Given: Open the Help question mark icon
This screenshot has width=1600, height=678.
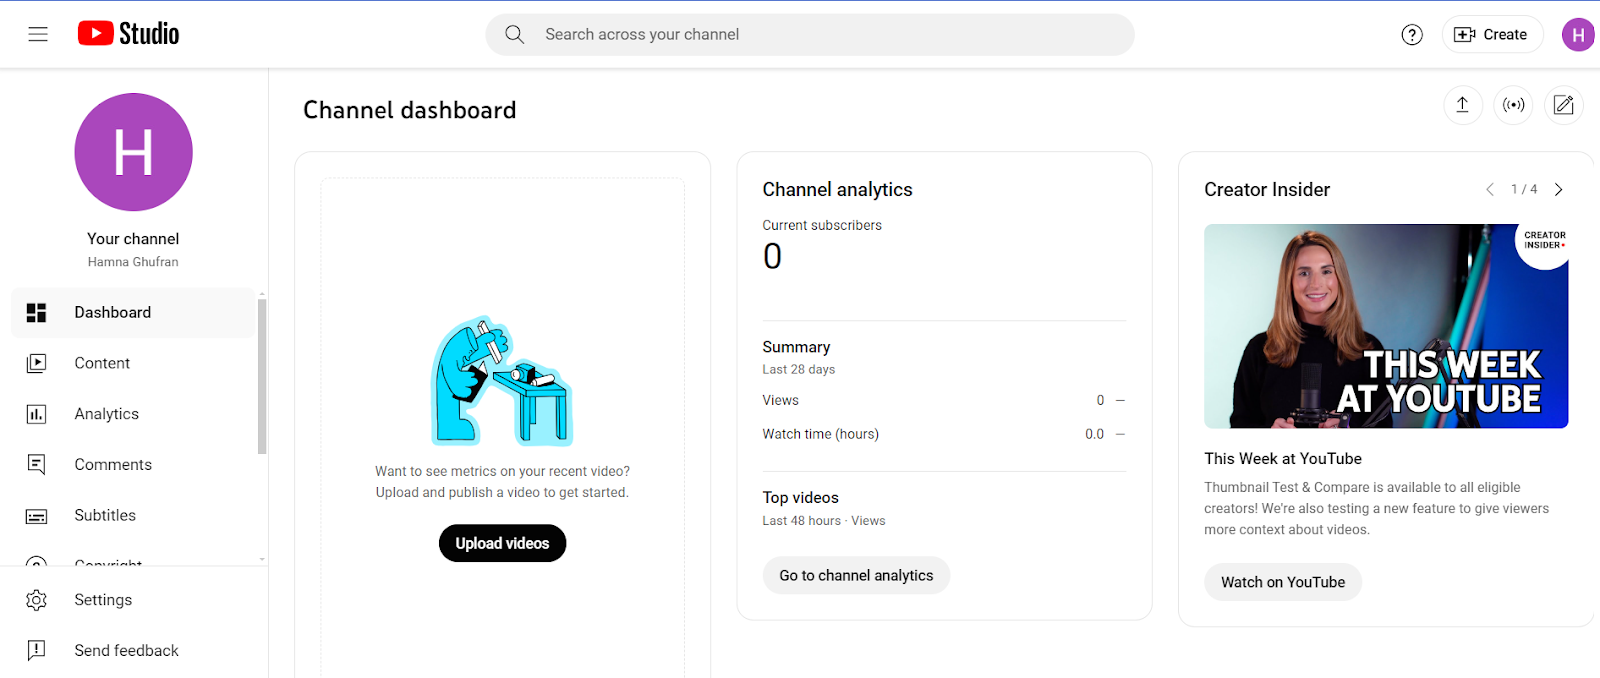Looking at the screenshot, I should [1412, 35].
